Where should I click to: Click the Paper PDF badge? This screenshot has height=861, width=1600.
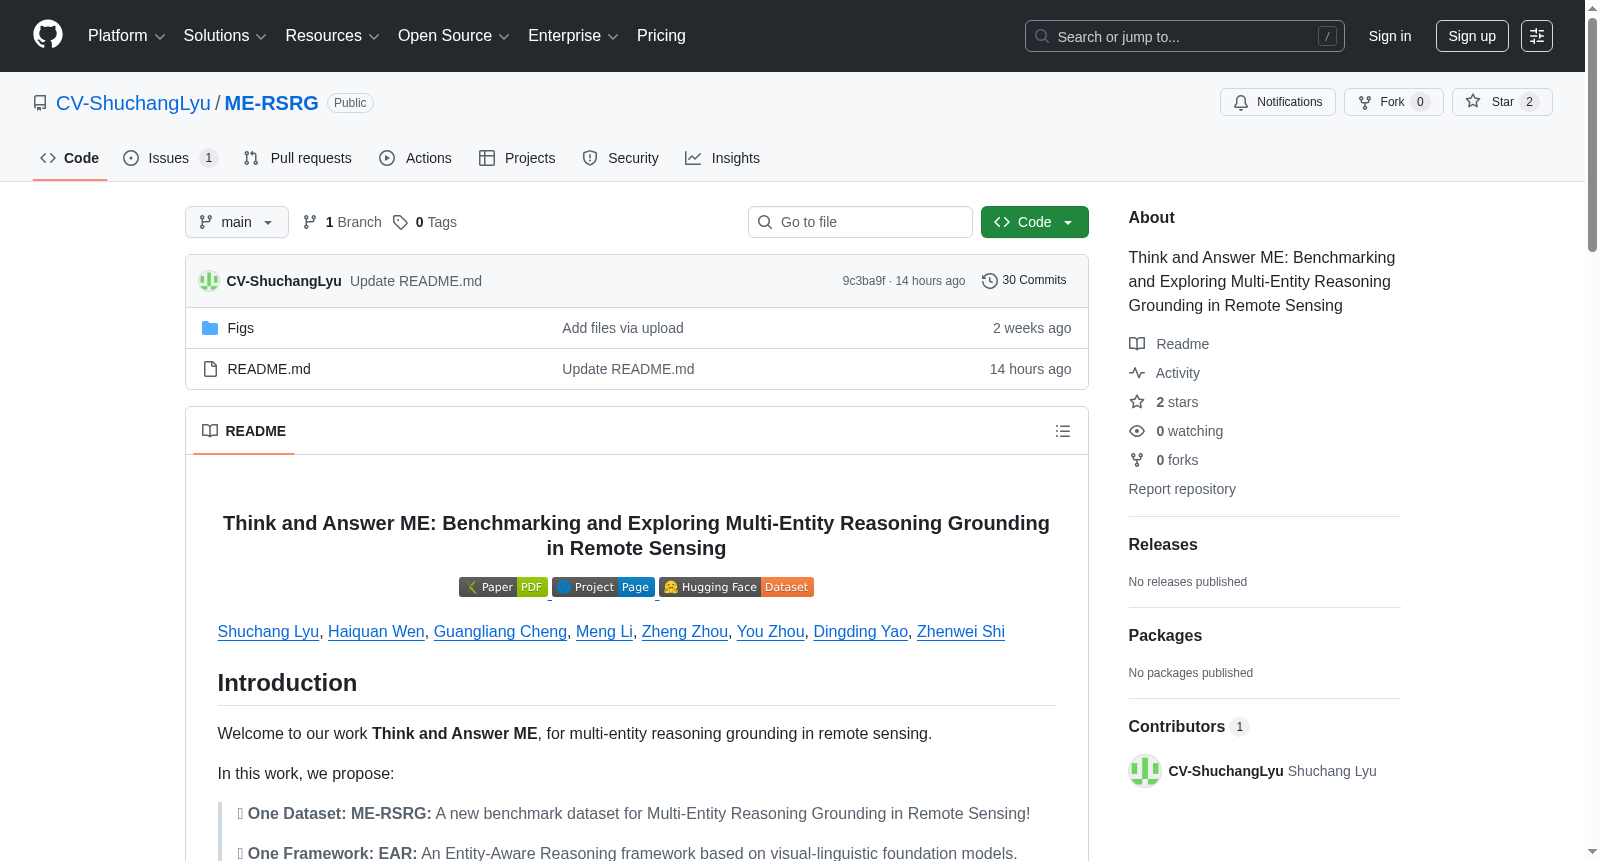coord(503,587)
